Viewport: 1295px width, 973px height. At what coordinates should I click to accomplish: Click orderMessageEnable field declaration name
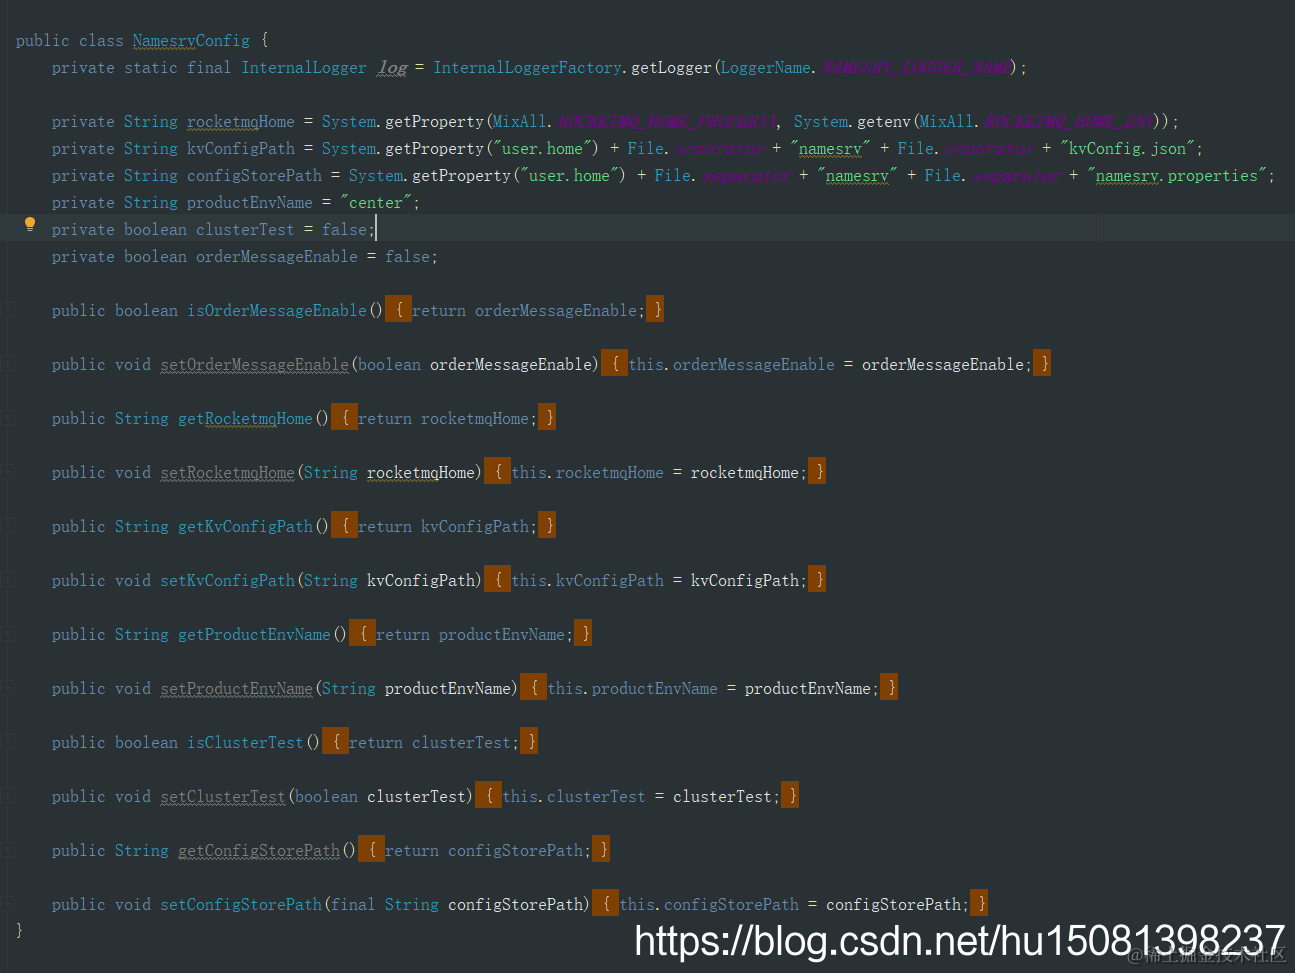(x=277, y=256)
